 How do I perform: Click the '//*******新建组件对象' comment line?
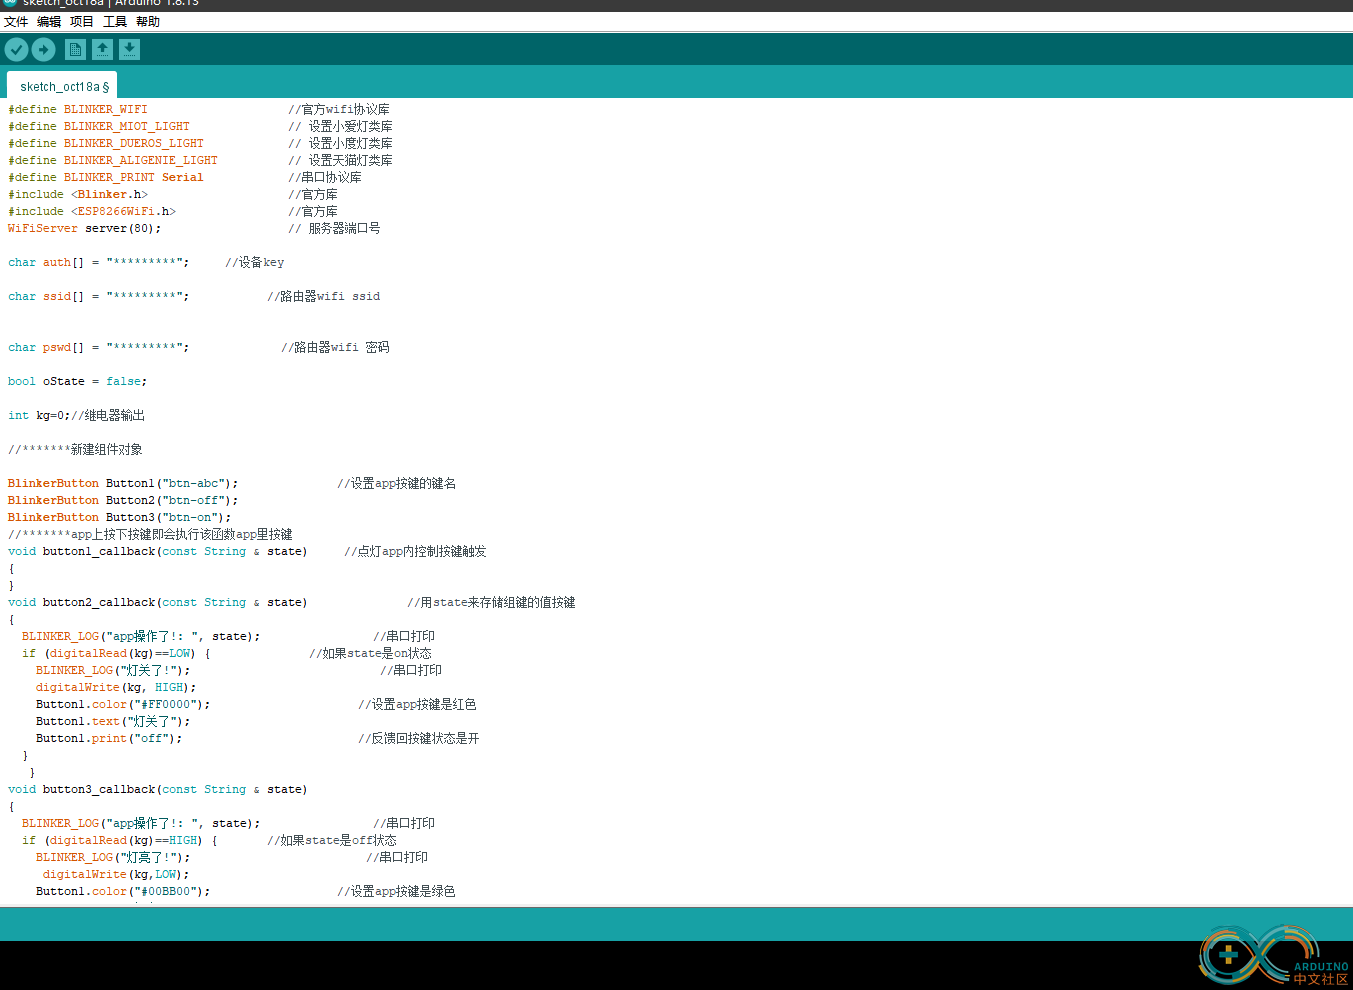click(75, 450)
